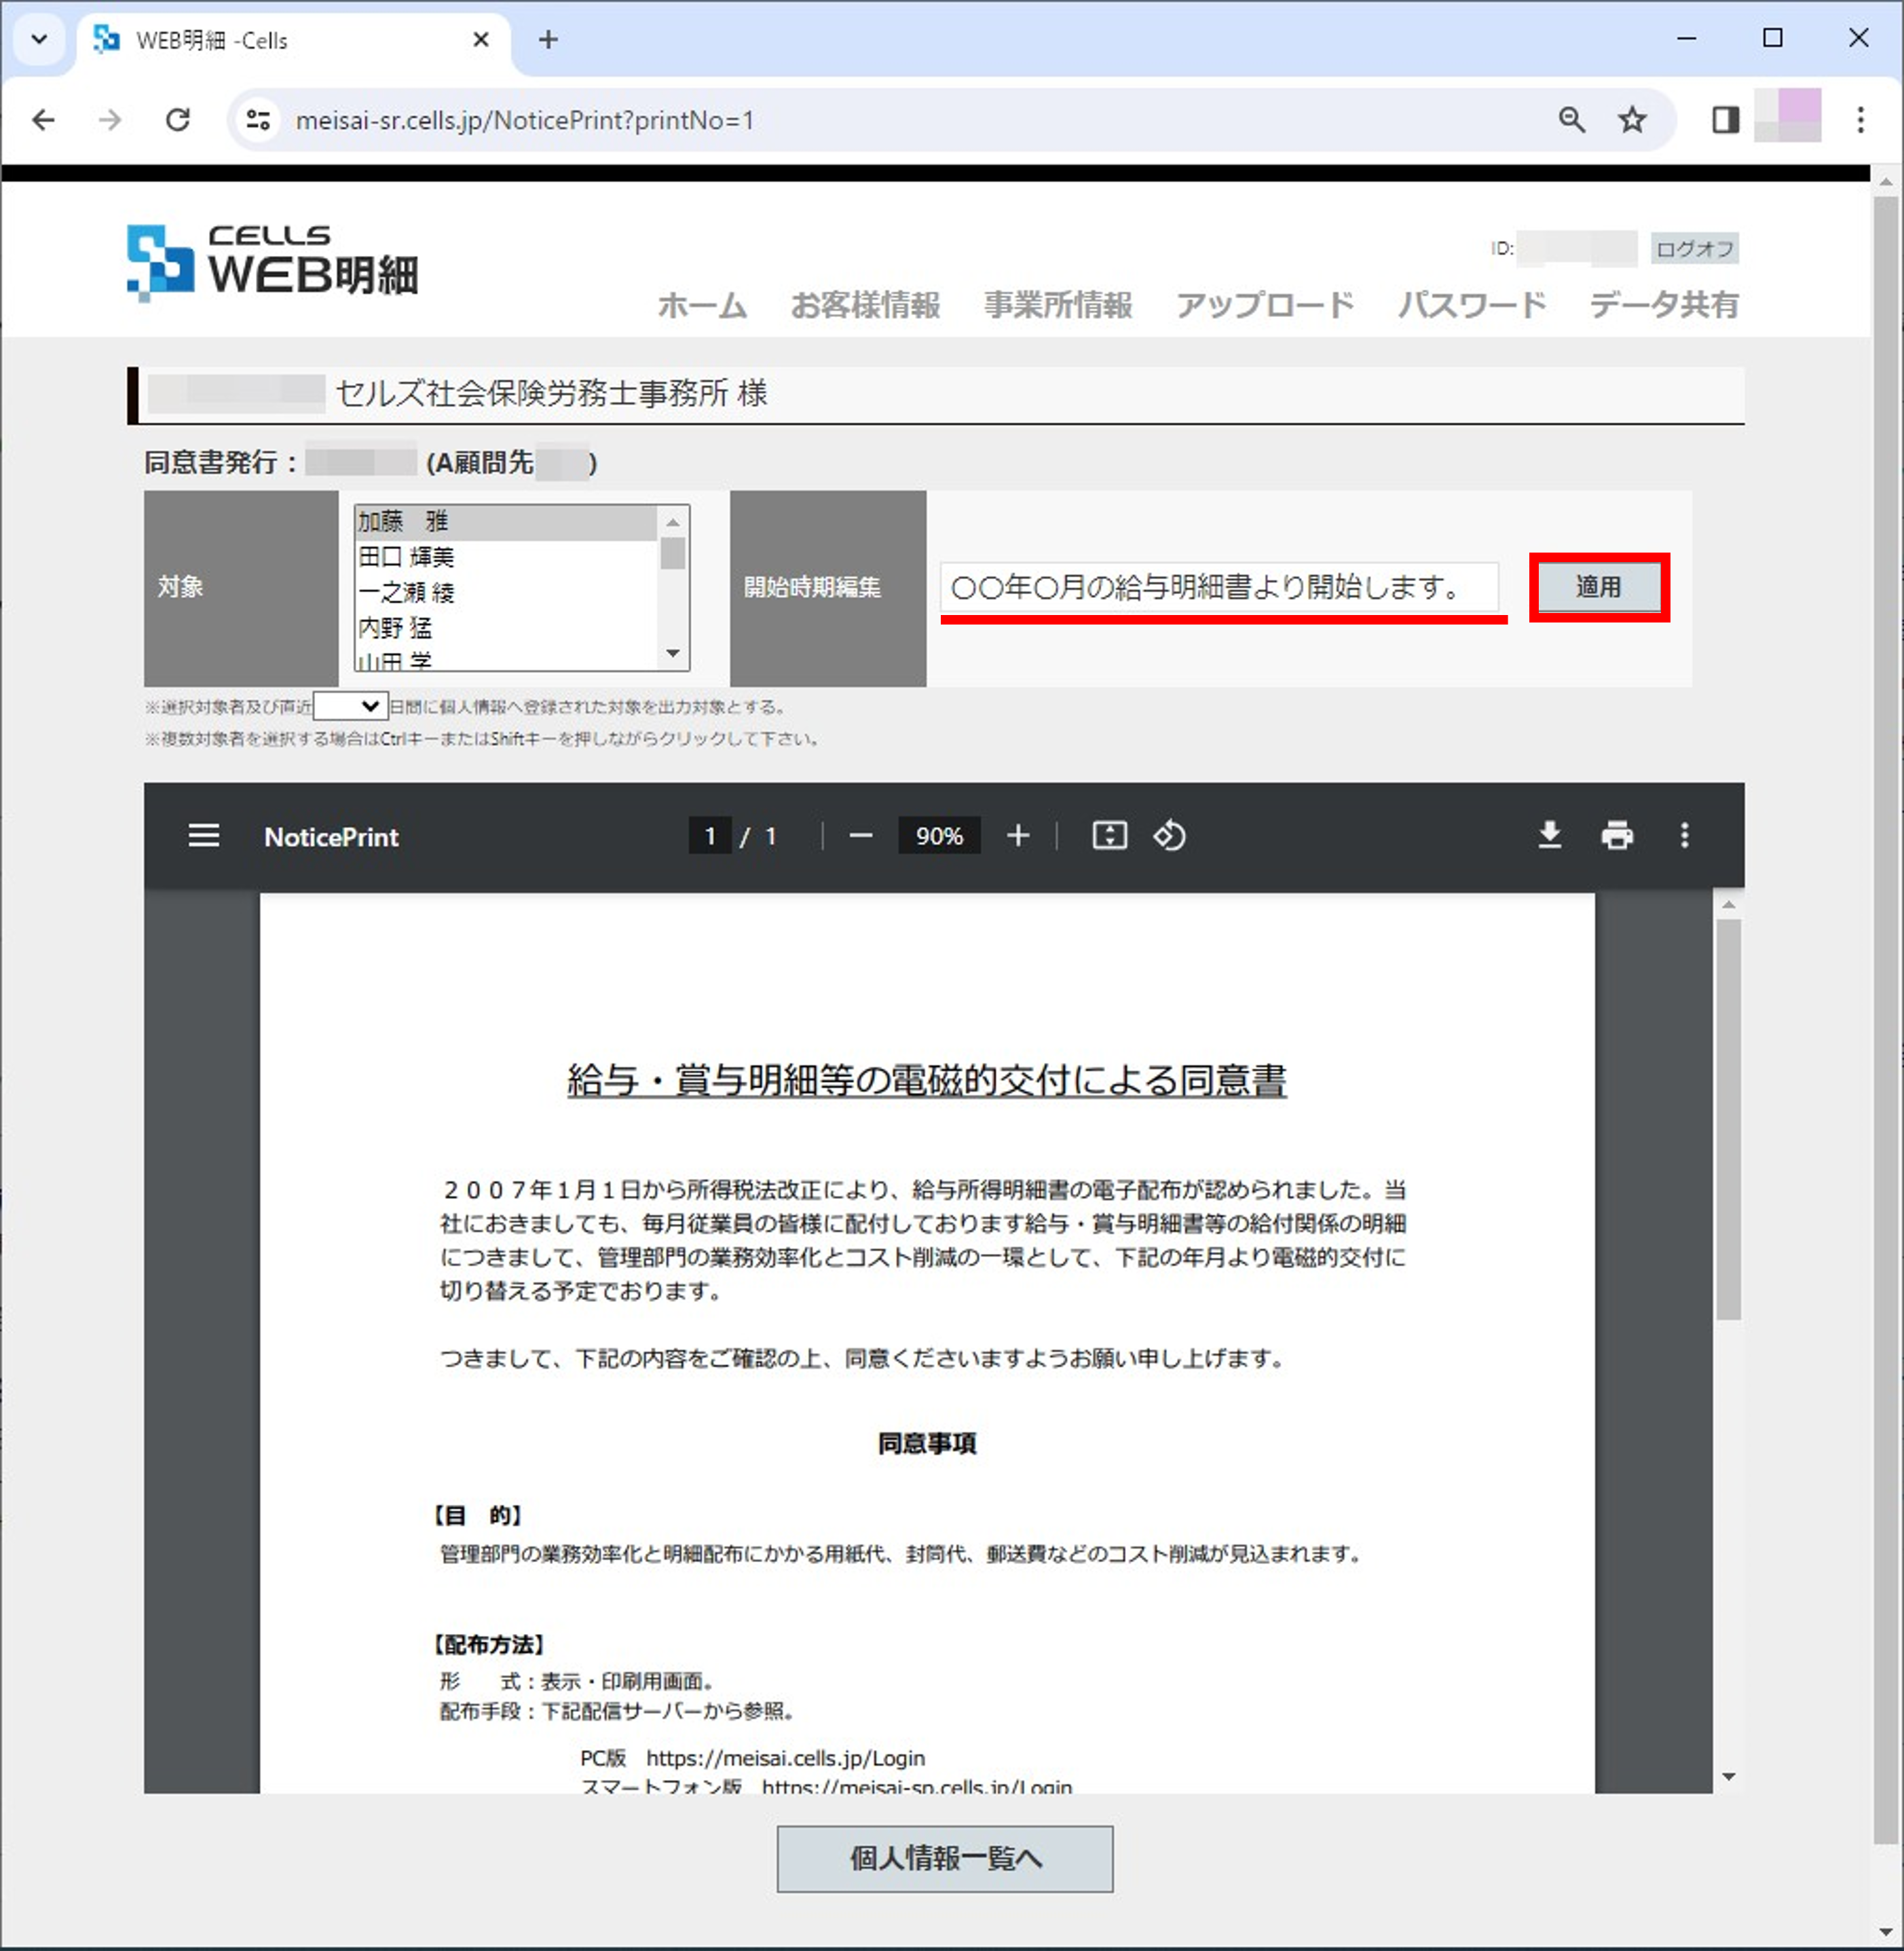Zoom in on the consent document

pos(1017,836)
